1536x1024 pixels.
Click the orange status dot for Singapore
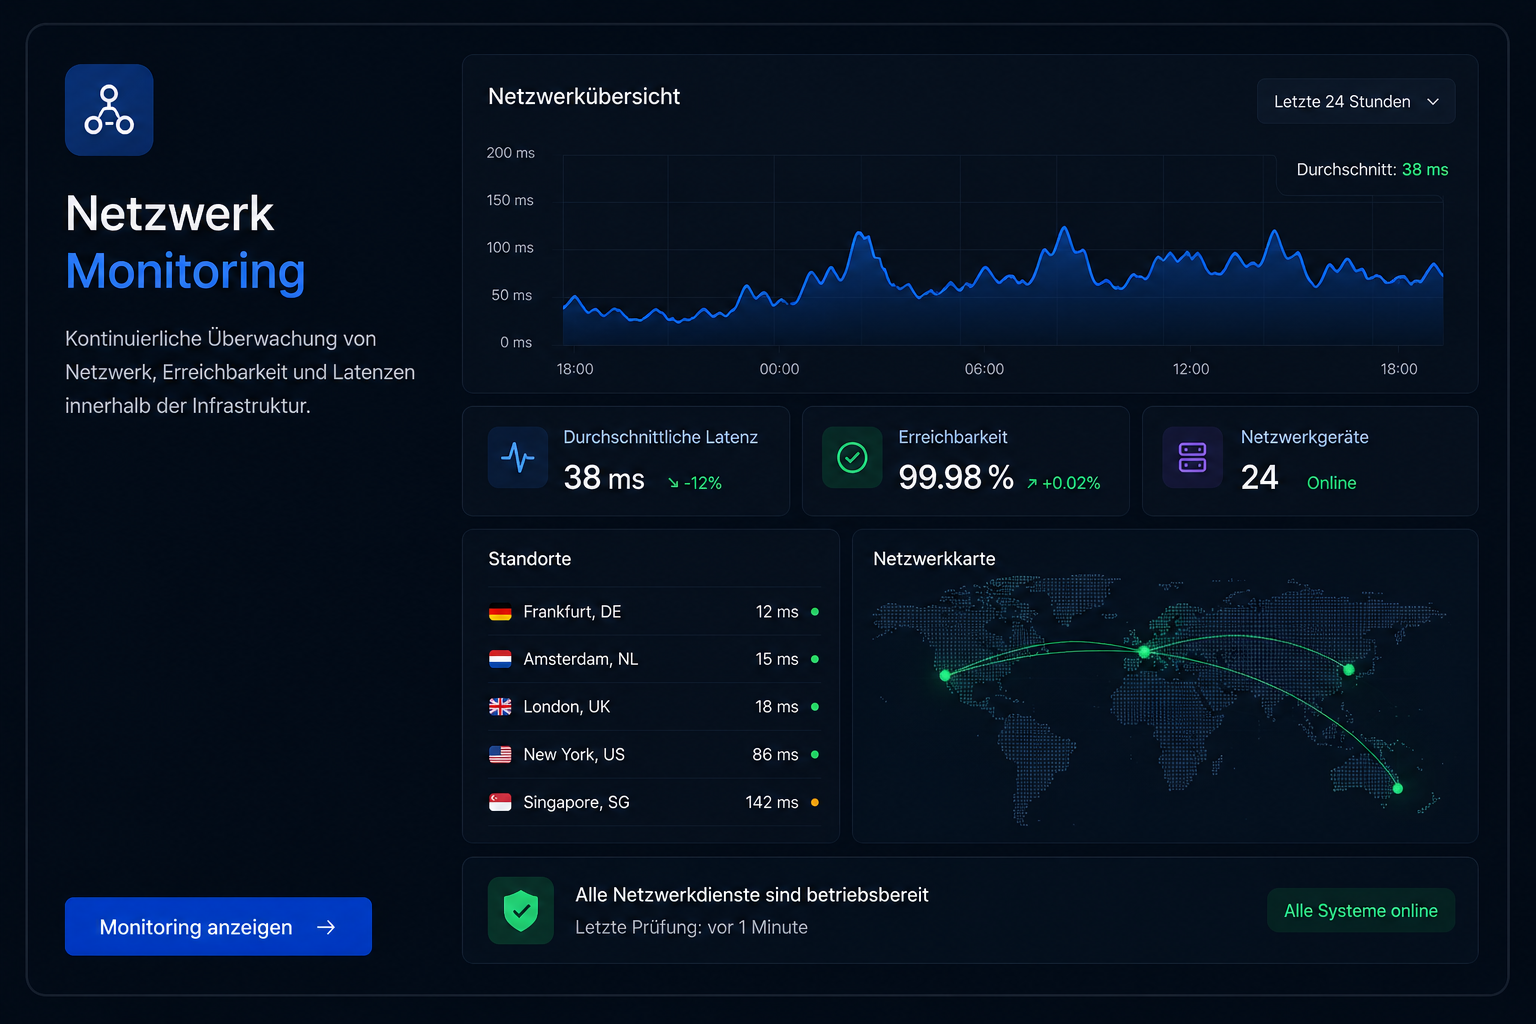[x=815, y=802]
